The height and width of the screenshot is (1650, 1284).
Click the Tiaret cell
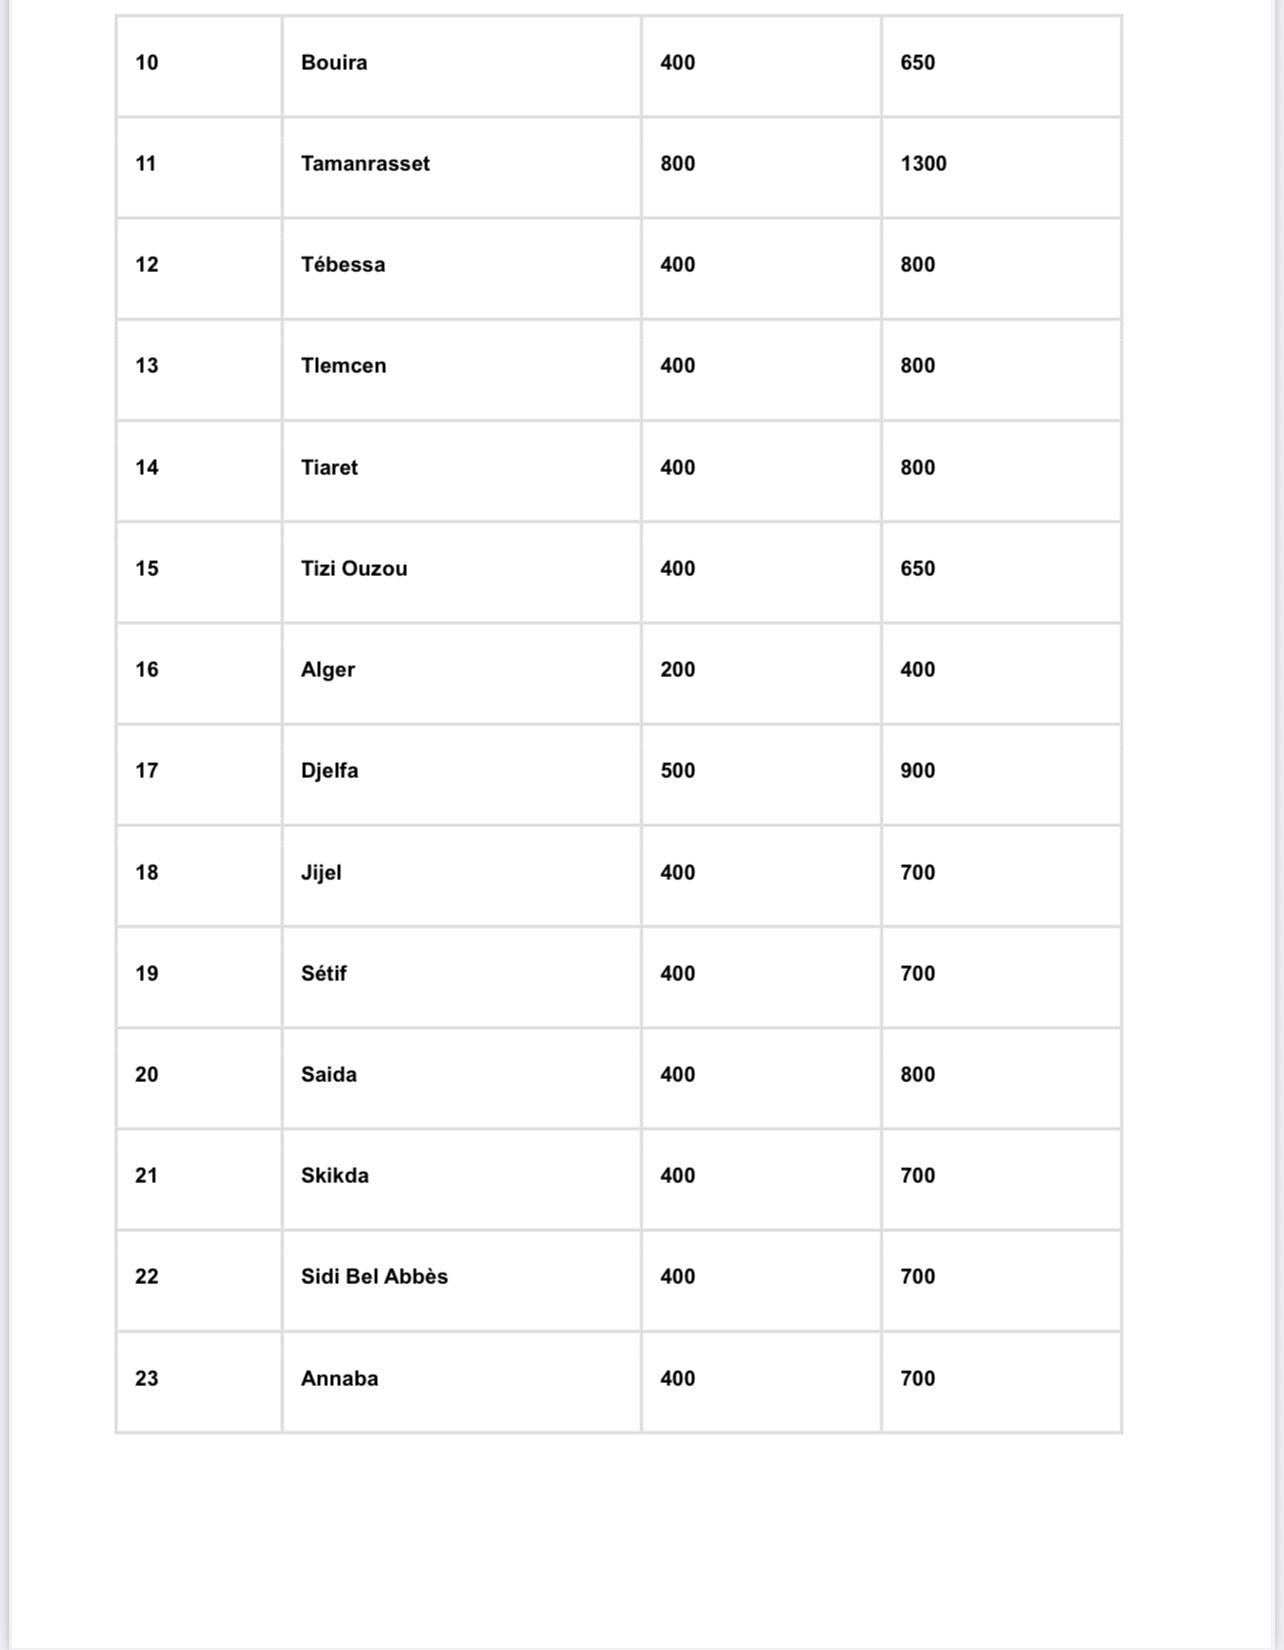pos(329,468)
